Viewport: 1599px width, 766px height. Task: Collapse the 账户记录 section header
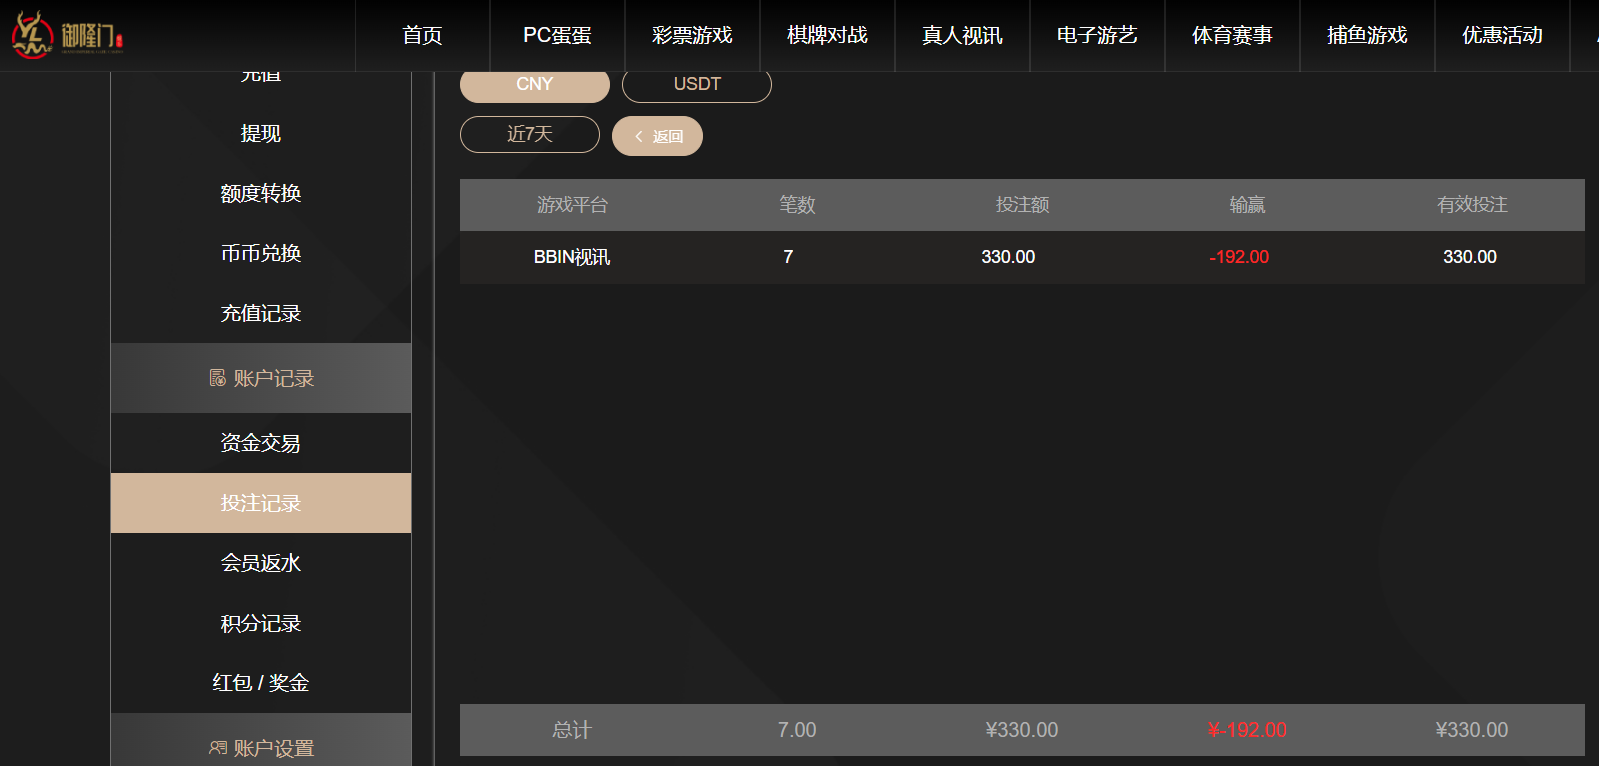[x=261, y=378]
